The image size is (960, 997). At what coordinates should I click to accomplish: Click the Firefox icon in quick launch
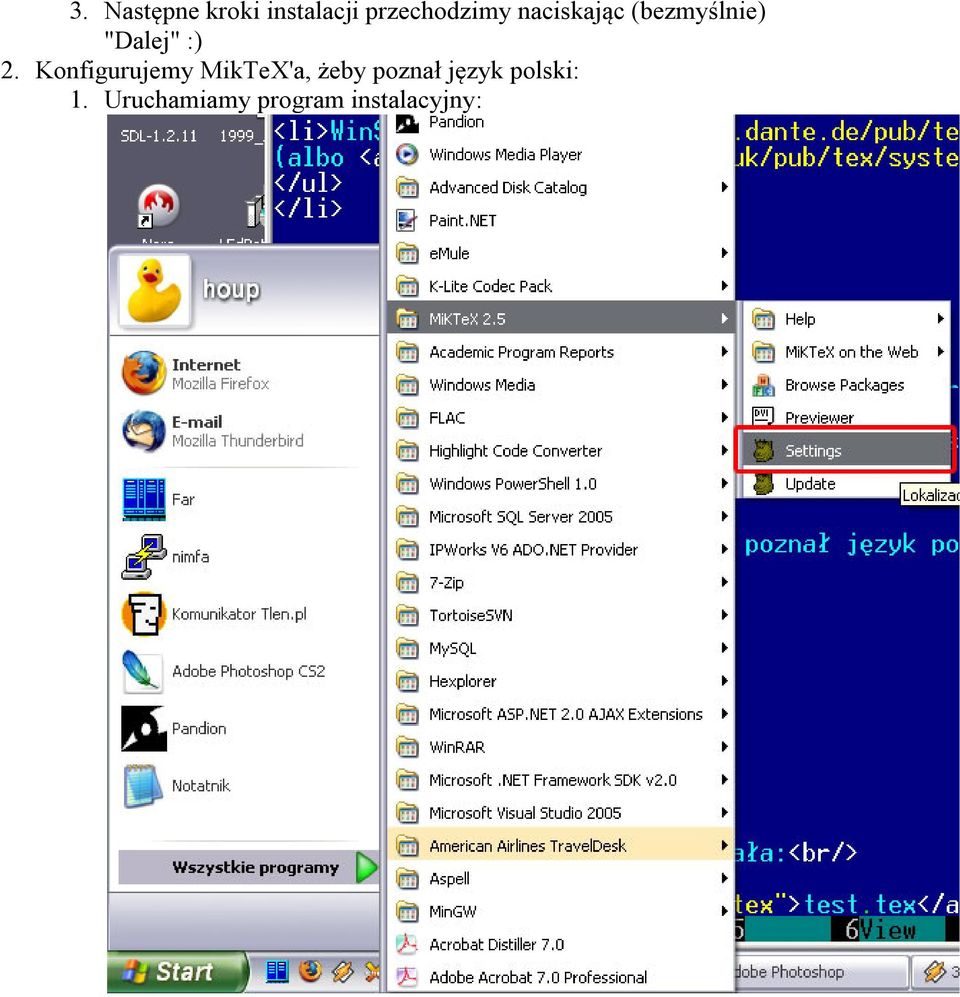point(310,972)
